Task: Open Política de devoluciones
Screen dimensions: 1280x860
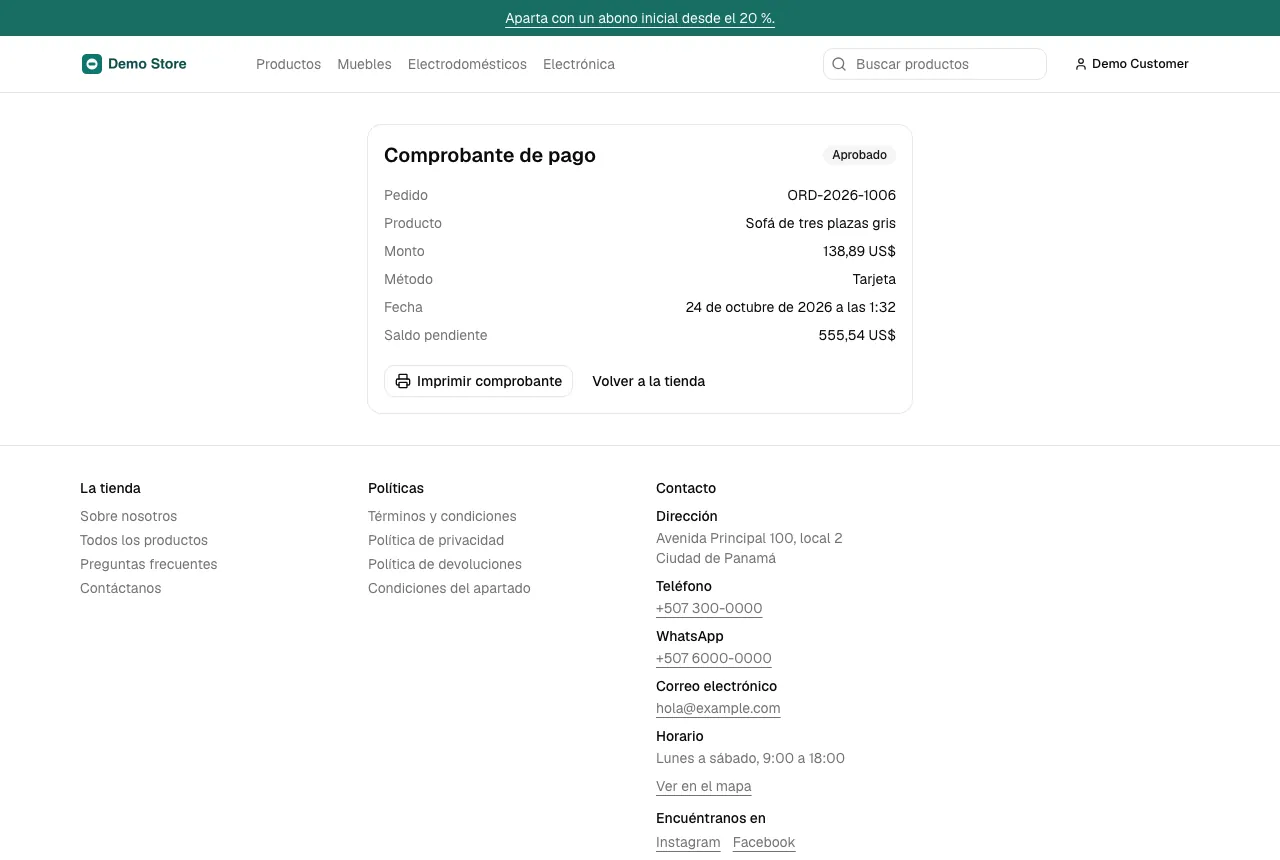Action: [x=445, y=564]
